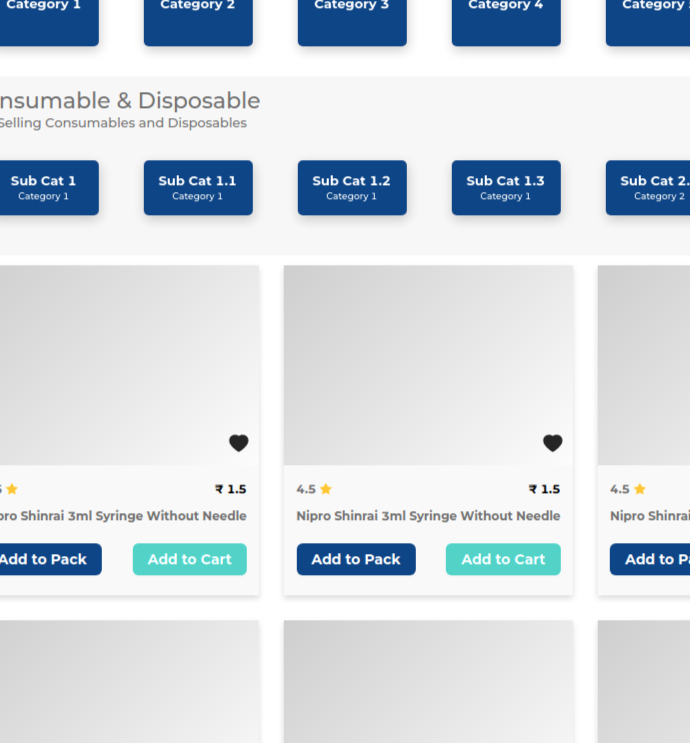This screenshot has height=743, width=690.
Task: Click the star icon on the leftmost product card
Action: pos(12,489)
